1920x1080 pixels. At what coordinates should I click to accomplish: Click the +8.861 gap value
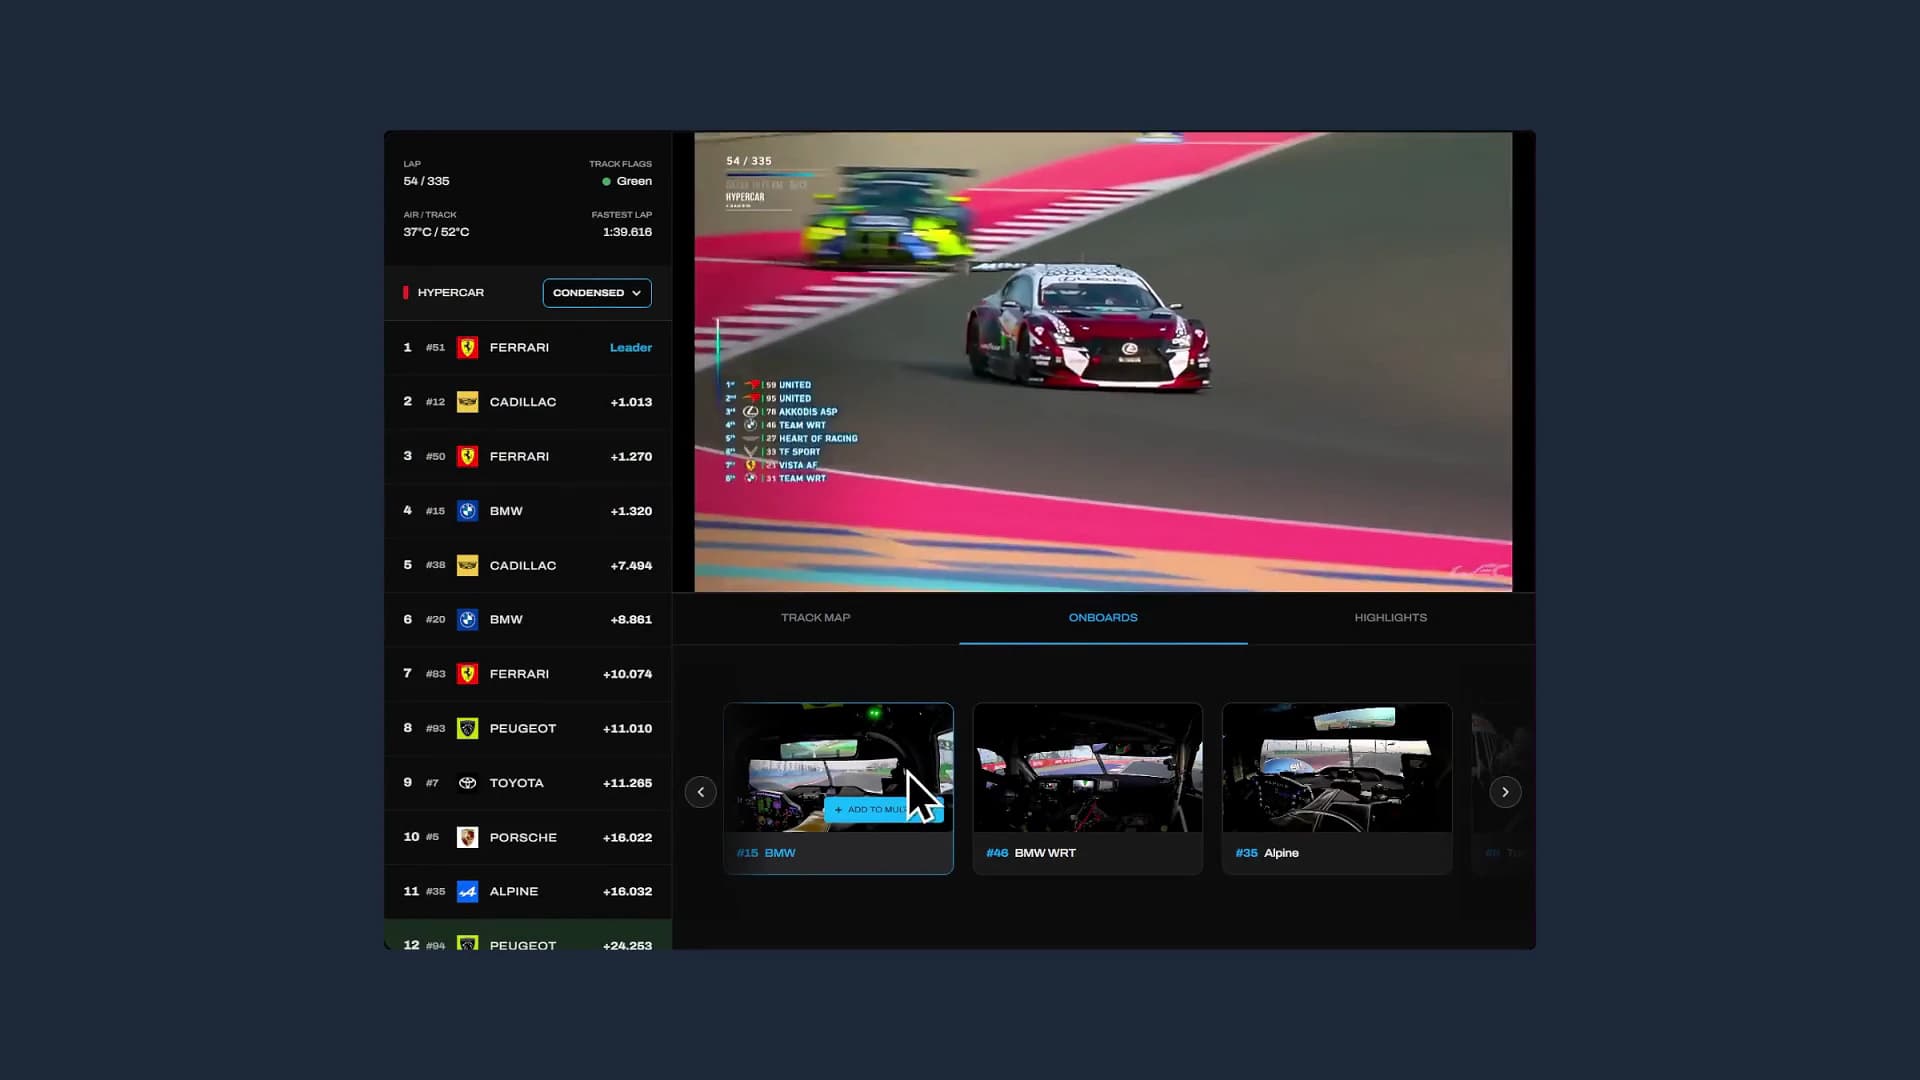[631, 620]
